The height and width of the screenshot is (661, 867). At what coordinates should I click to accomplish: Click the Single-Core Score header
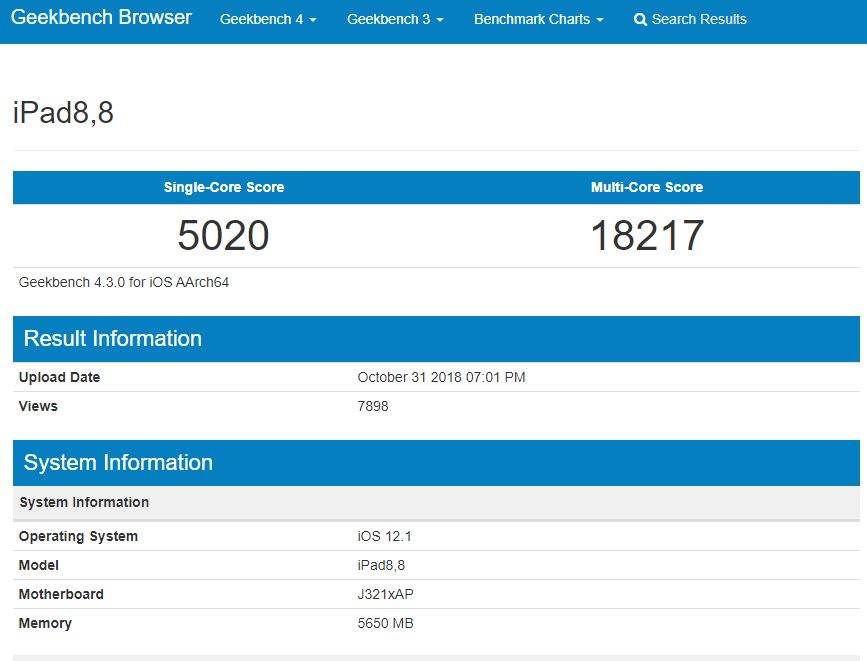point(224,188)
